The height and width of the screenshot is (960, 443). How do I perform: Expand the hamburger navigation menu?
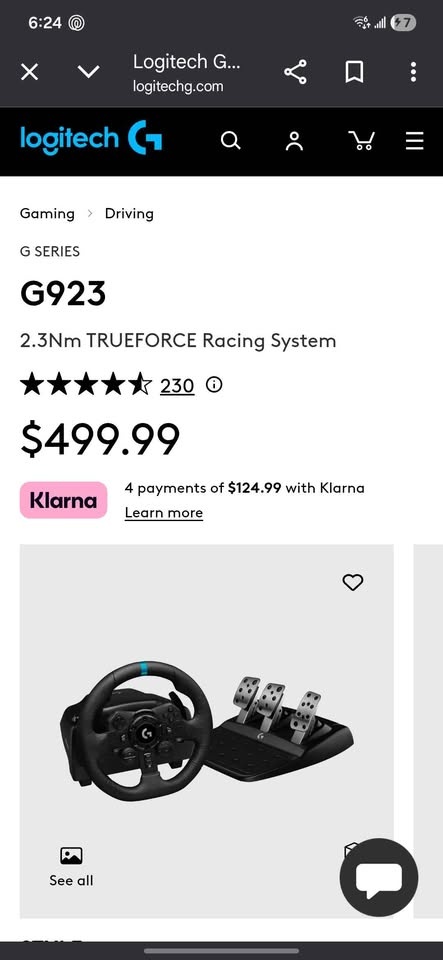pos(414,141)
